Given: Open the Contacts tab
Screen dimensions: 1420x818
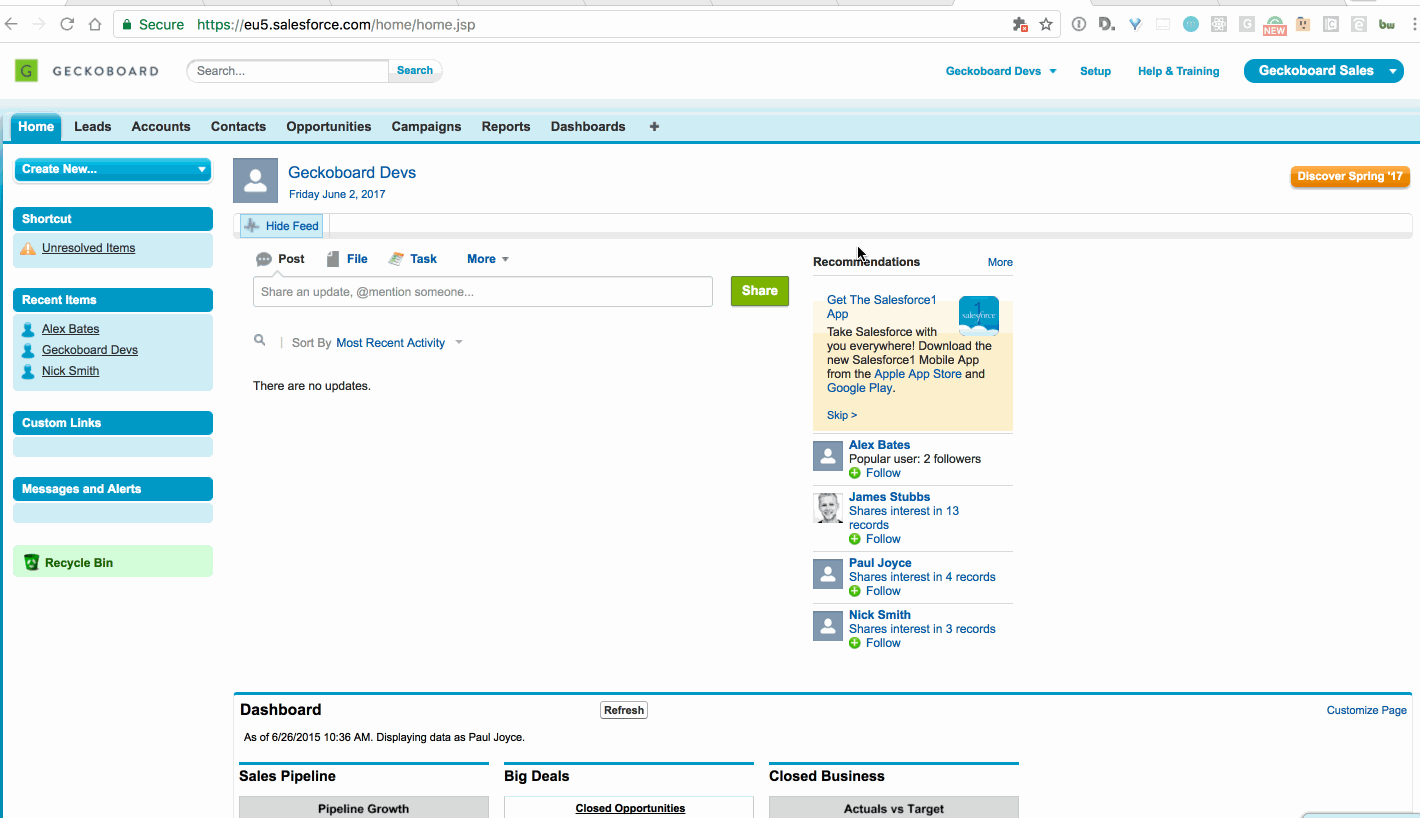Looking at the screenshot, I should click(238, 127).
